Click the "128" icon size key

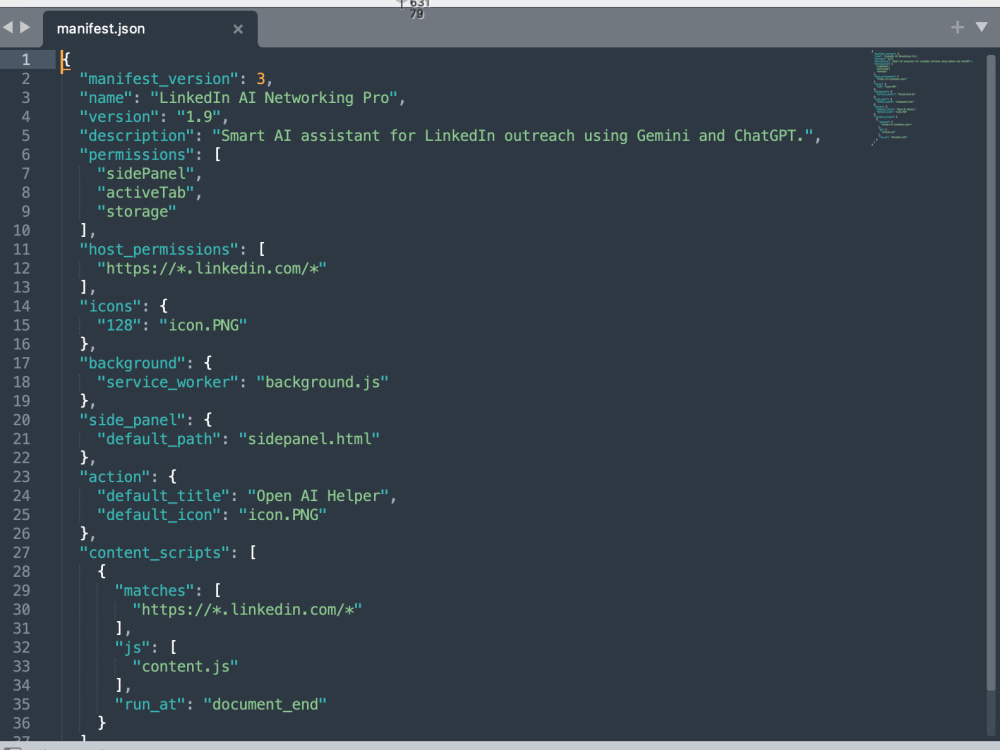(x=119, y=325)
